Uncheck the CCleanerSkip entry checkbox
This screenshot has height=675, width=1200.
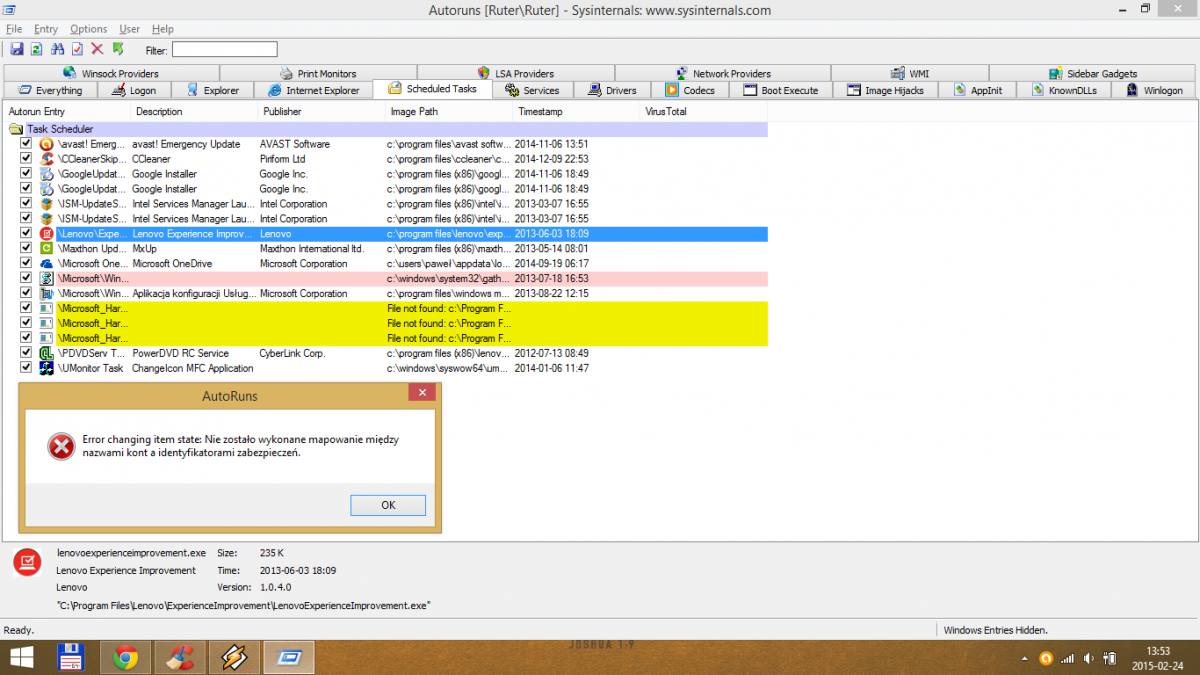point(27,159)
